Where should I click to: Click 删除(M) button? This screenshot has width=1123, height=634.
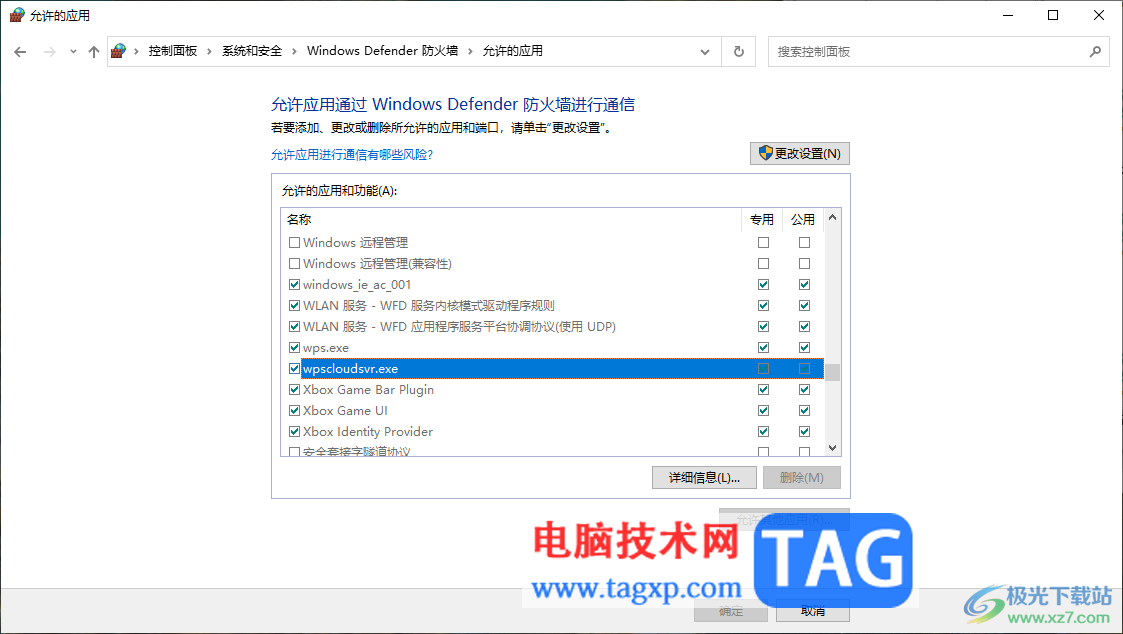(x=801, y=478)
